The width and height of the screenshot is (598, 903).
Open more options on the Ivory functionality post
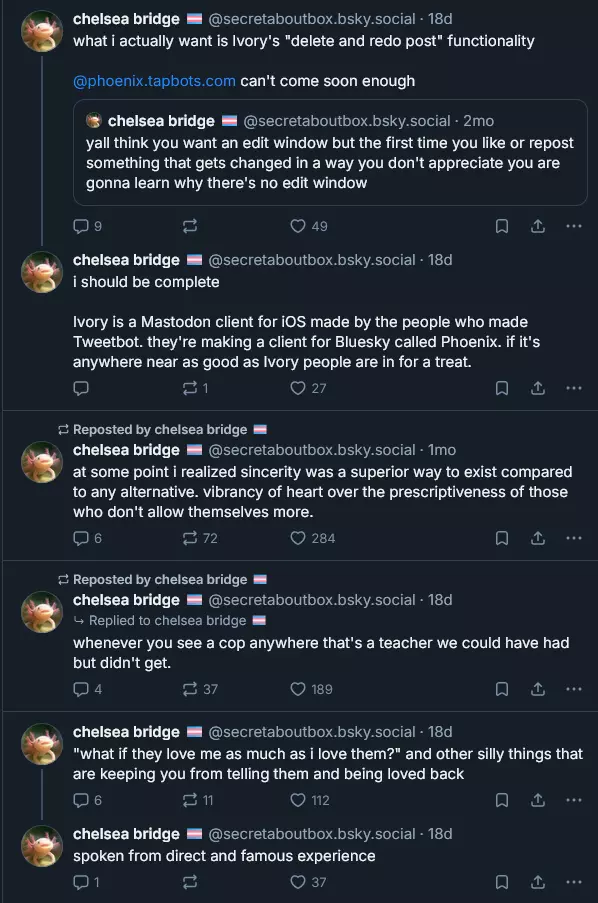574,226
